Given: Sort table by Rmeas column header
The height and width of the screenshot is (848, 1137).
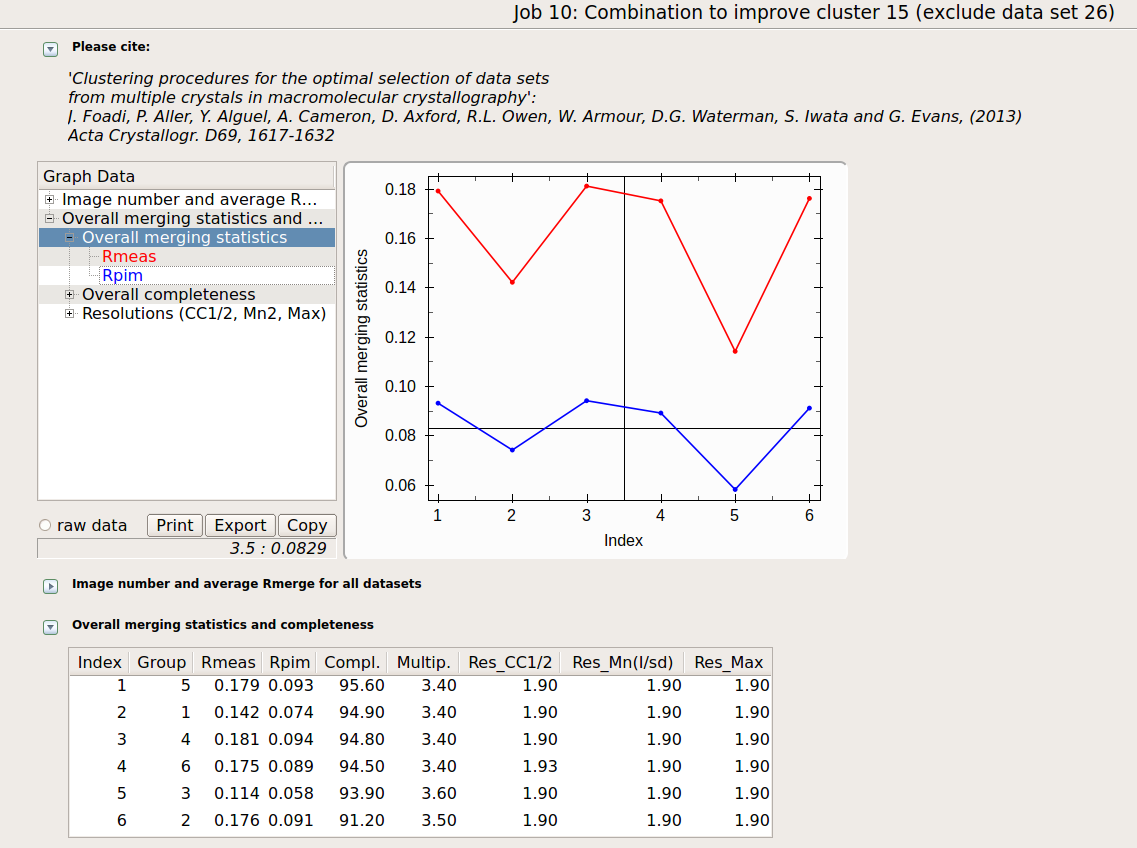Looking at the screenshot, I should click(228, 662).
